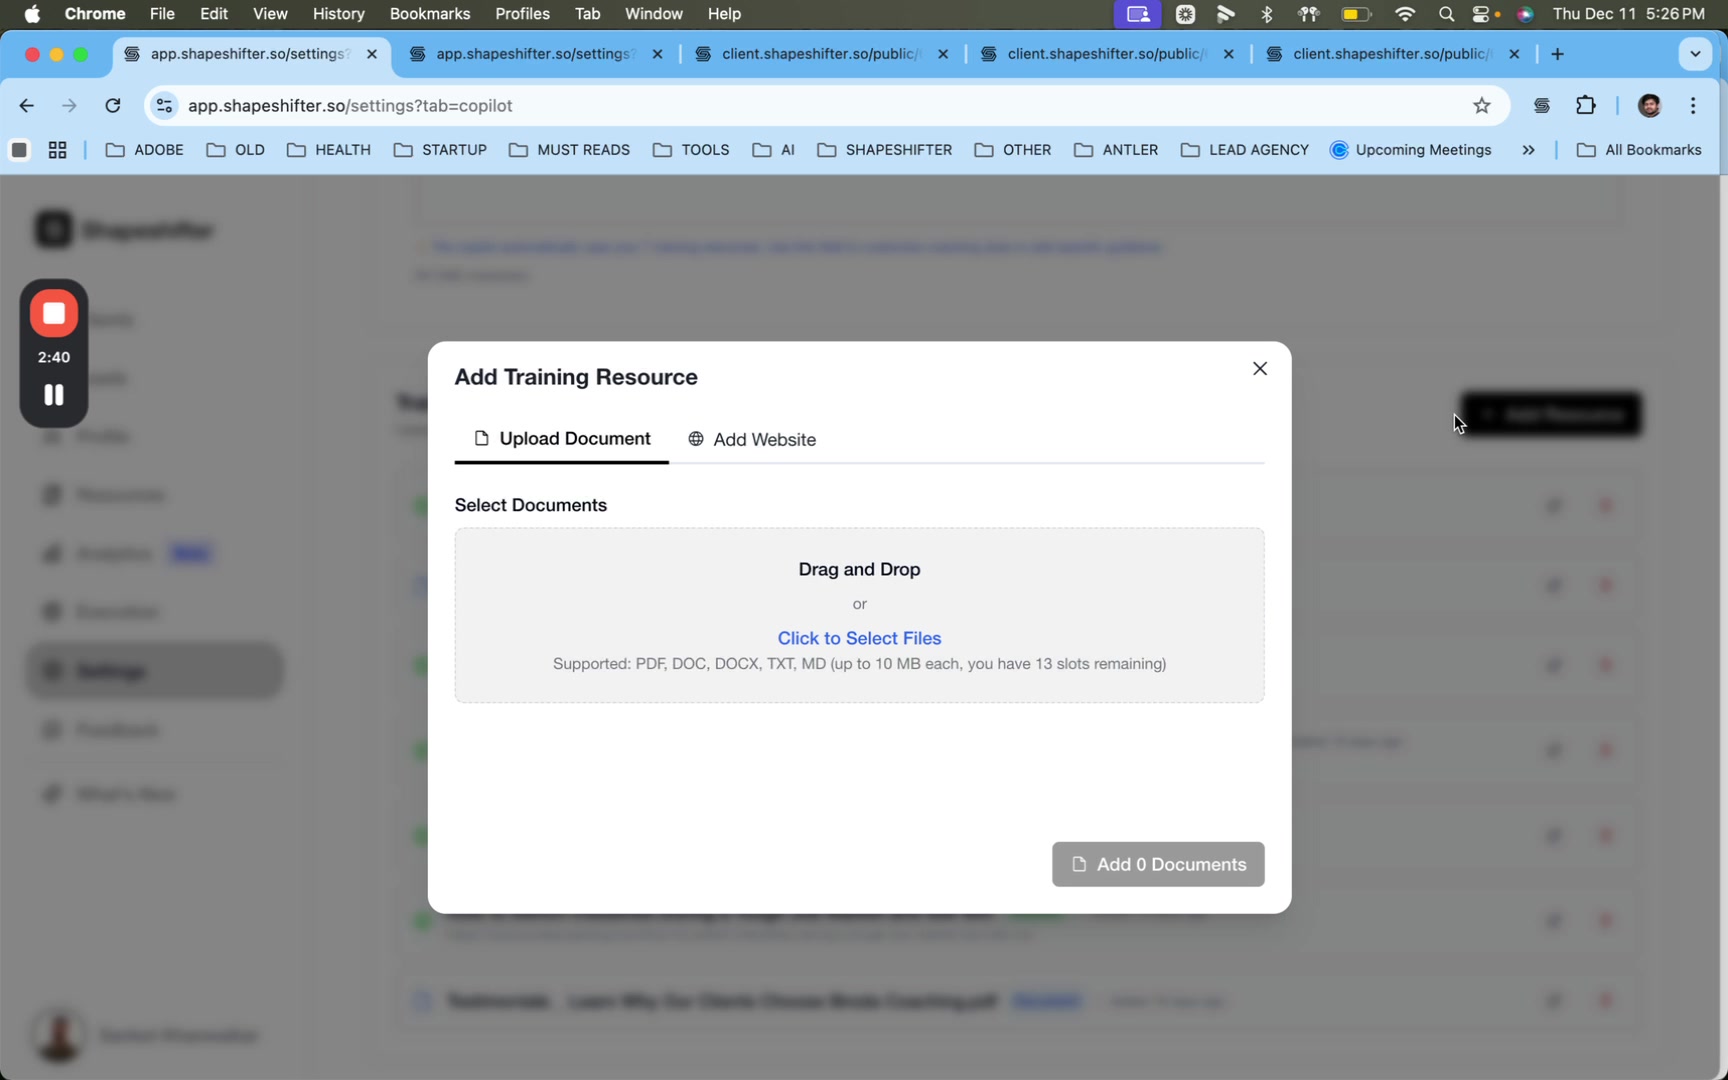
Task: Pause the screen recording
Action: (x=53, y=394)
